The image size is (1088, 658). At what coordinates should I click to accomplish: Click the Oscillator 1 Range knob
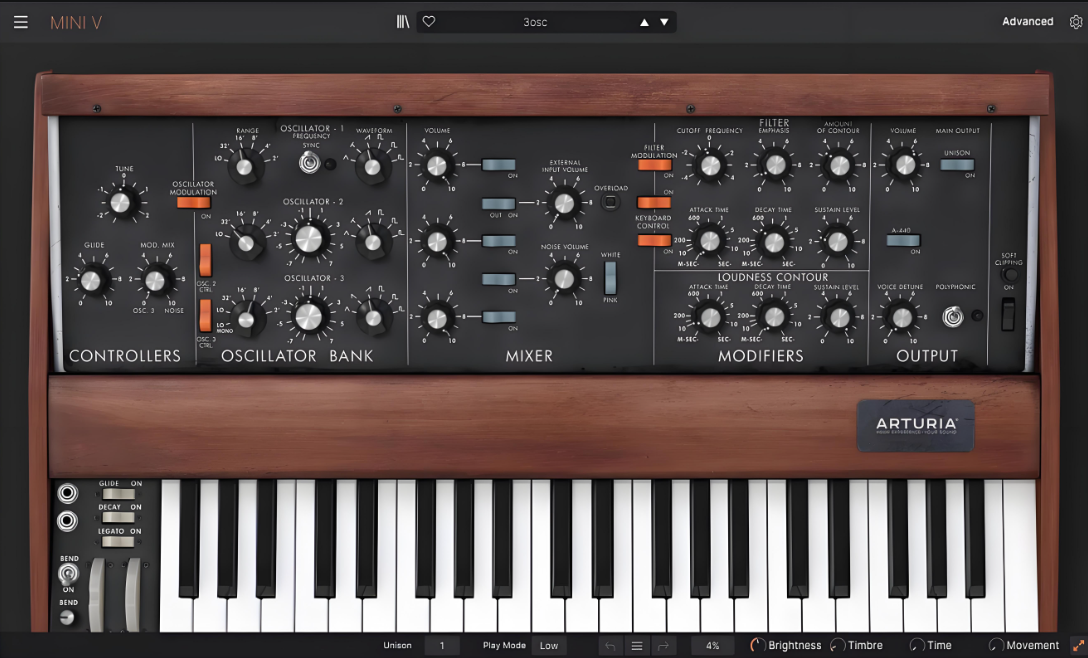click(244, 167)
